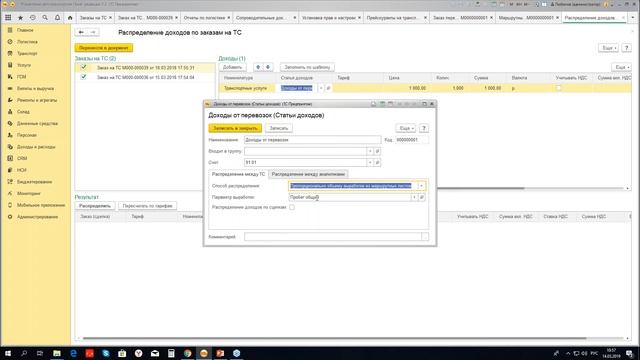640x360 pixels.
Task: Open help in the income item dialog
Action: pyautogui.click(x=424, y=128)
